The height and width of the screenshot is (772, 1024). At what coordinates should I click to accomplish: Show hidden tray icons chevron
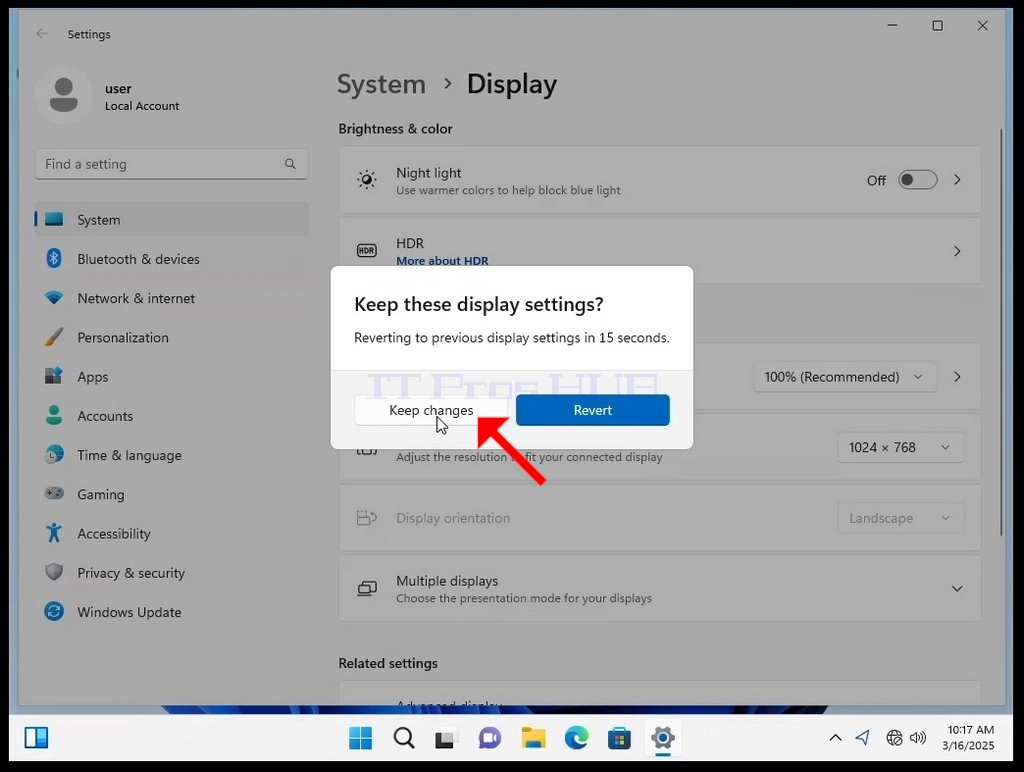click(835, 738)
